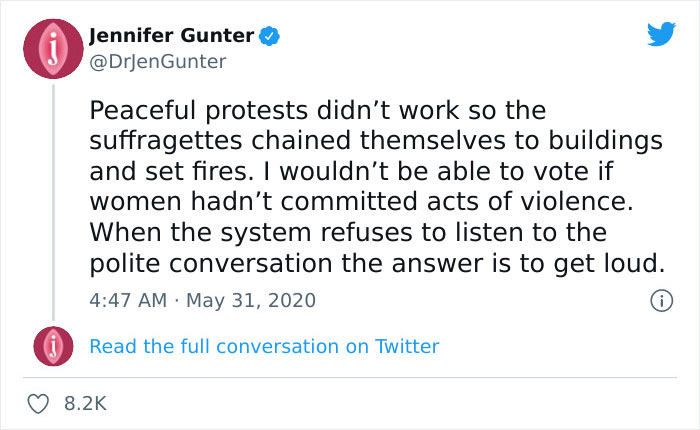Click the blue verified badge
Screen dimensions: 700x430
click(269, 37)
